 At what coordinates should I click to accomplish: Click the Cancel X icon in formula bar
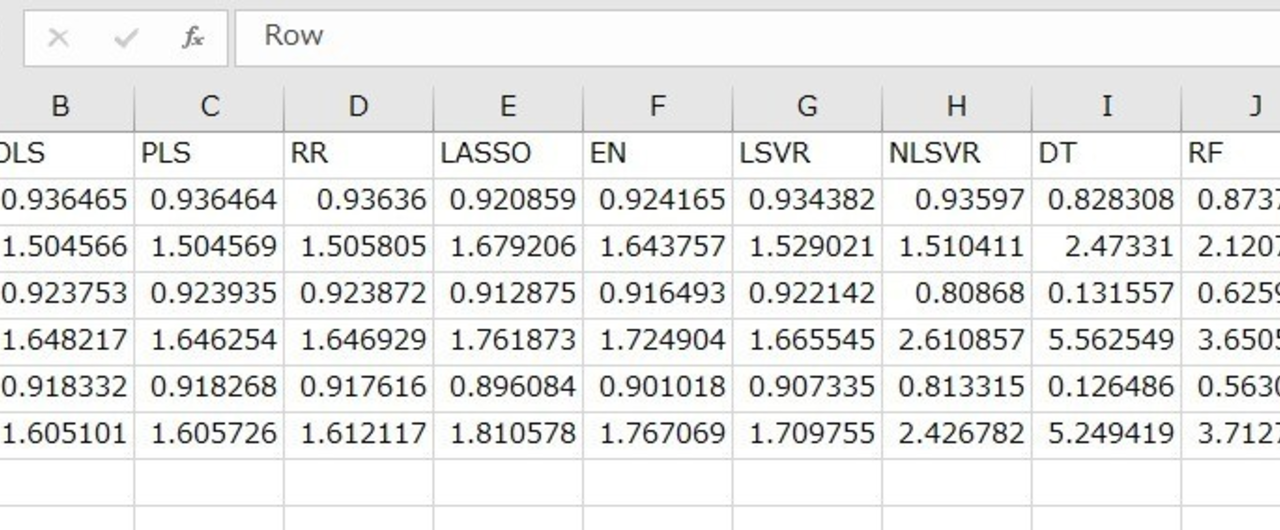tap(58, 38)
